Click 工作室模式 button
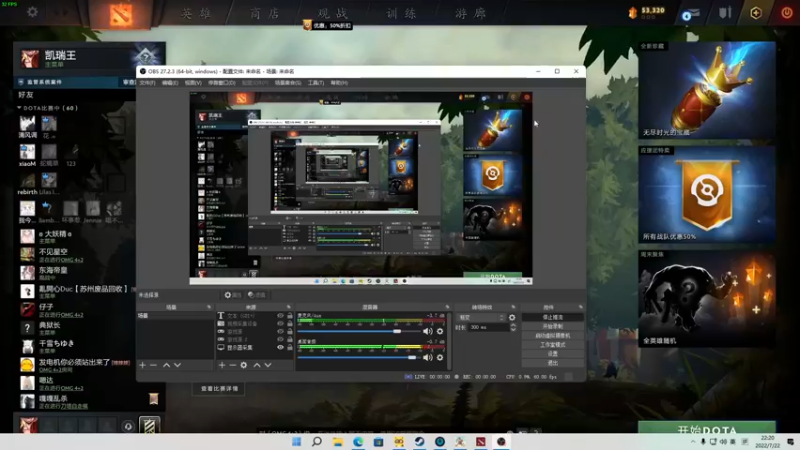800x450 pixels. (553, 345)
